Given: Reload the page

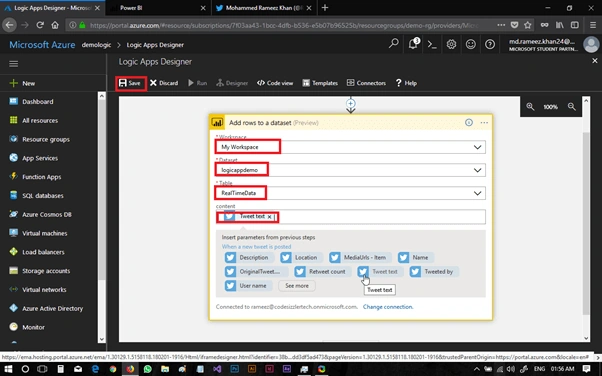Looking at the screenshot, I should pyautogui.click(x=40, y=25).
